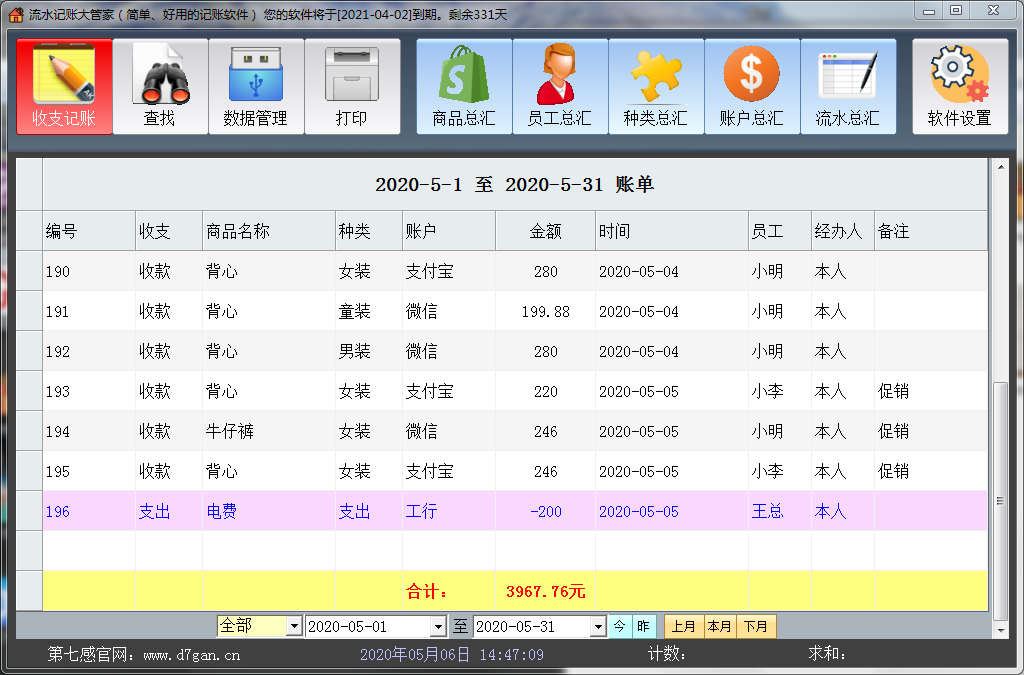Expand the 全部 filter dropdown
1024x675 pixels.
click(x=294, y=626)
